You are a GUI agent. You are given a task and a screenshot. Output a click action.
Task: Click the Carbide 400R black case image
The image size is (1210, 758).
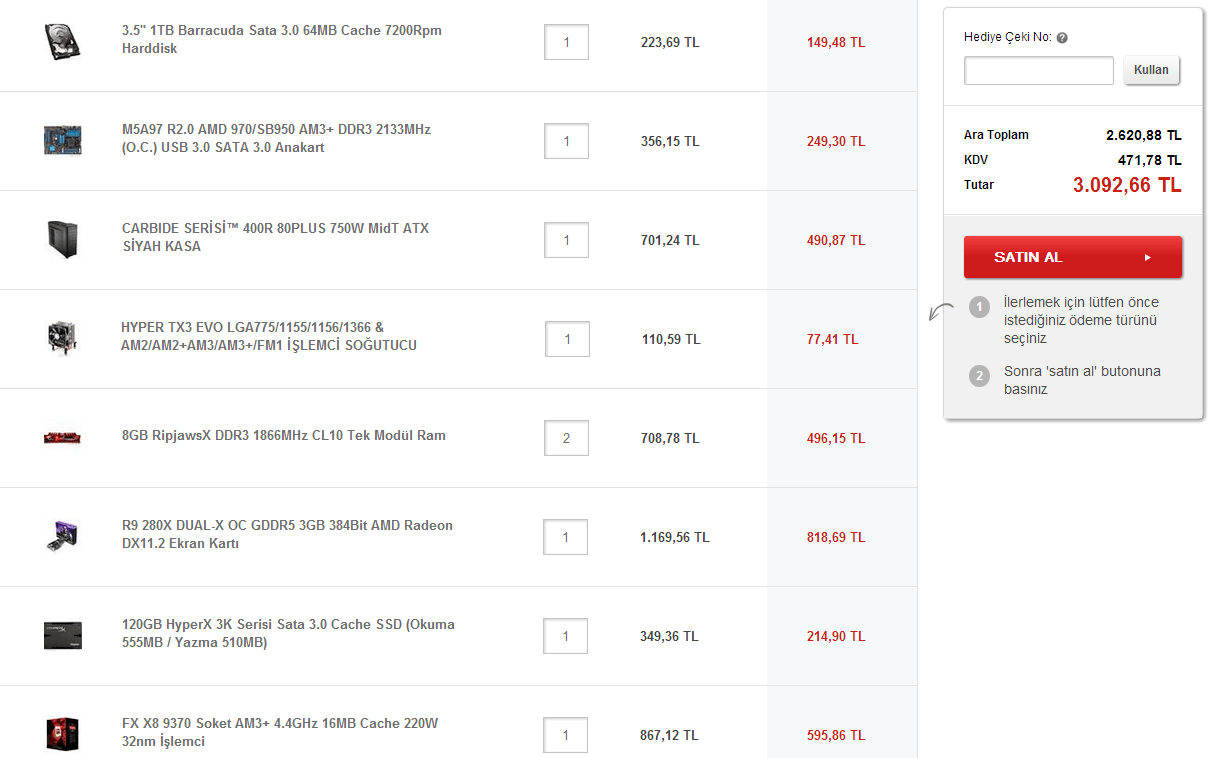[x=62, y=239]
